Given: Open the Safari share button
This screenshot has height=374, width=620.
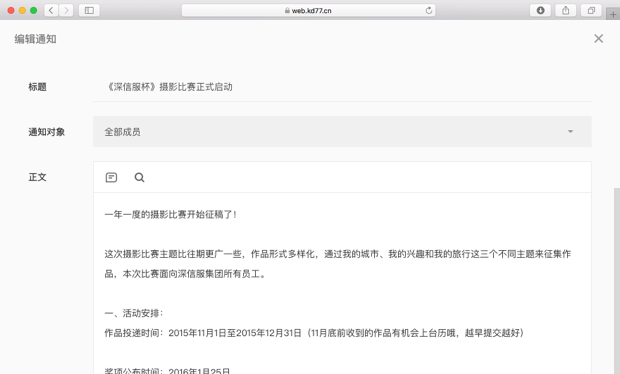Looking at the screenshot, I should coord(565,10).
